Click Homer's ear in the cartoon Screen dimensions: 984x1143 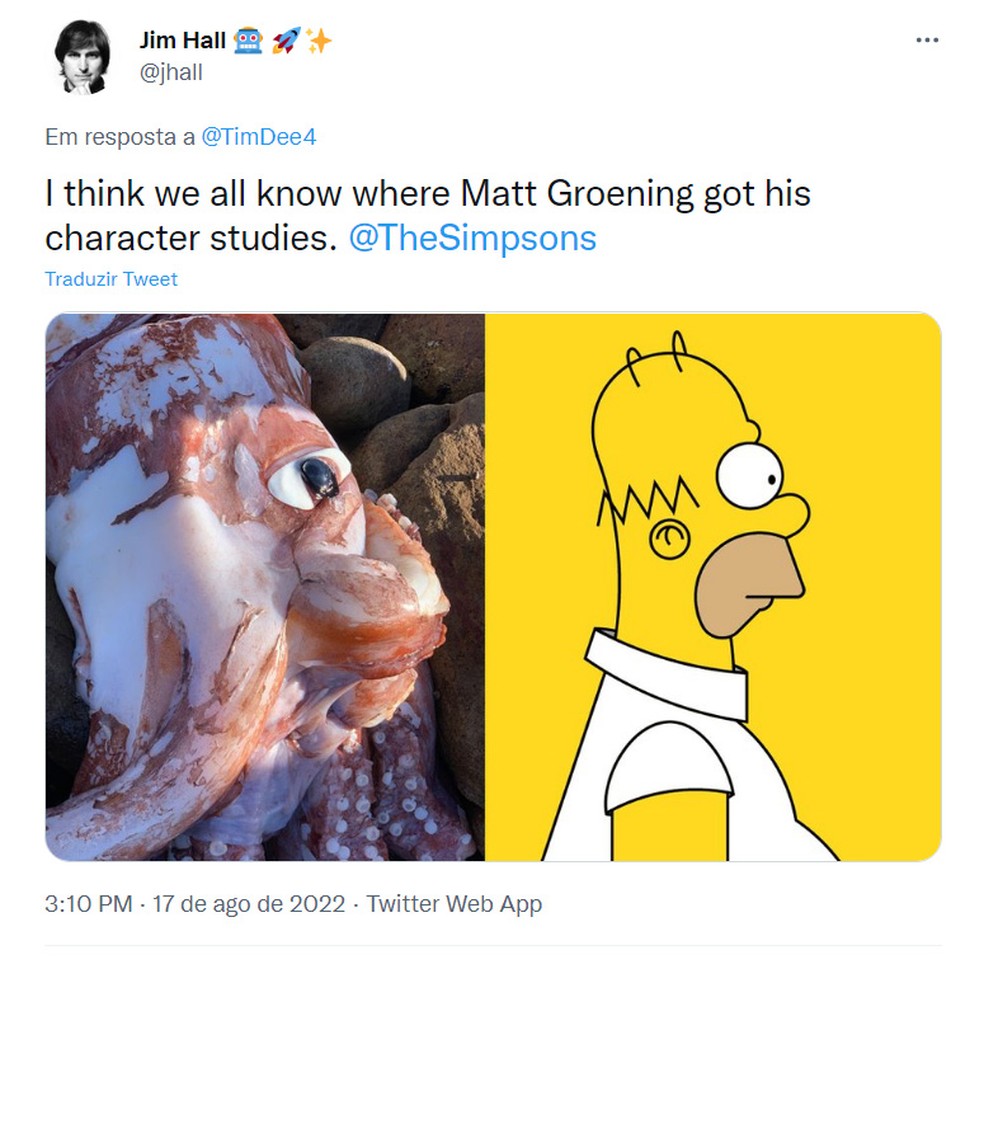[671, 540]
